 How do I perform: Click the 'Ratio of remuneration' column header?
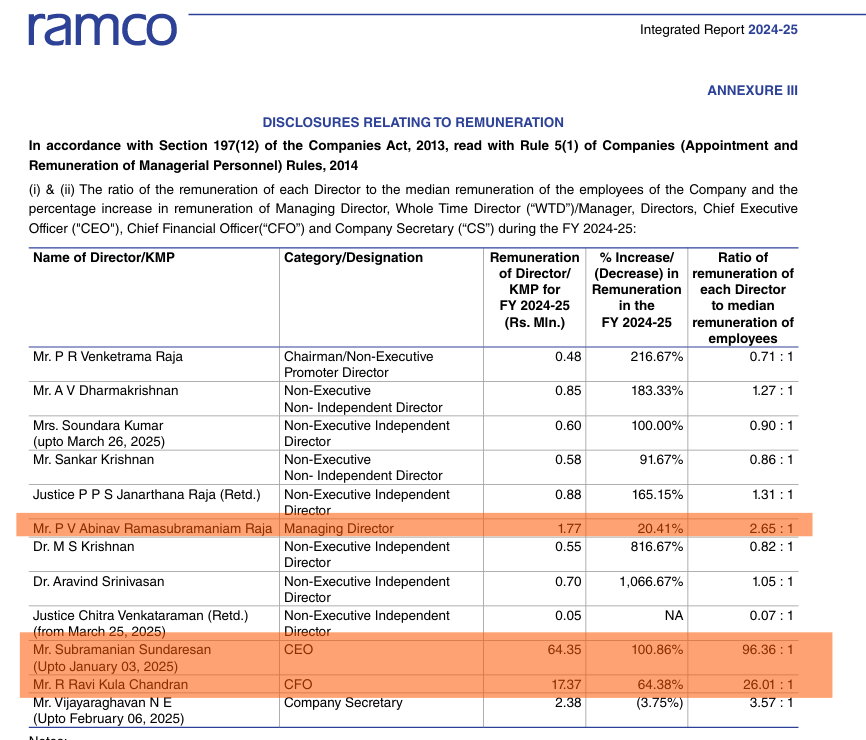[x=743, y=298]
